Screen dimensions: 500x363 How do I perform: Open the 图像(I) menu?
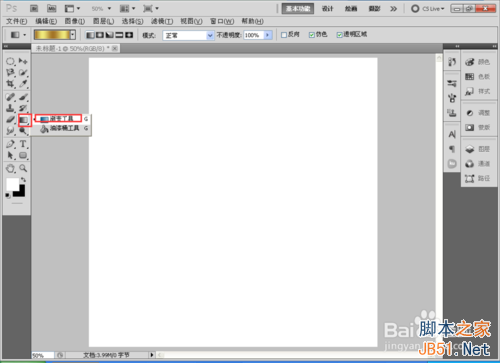[75, 21]
